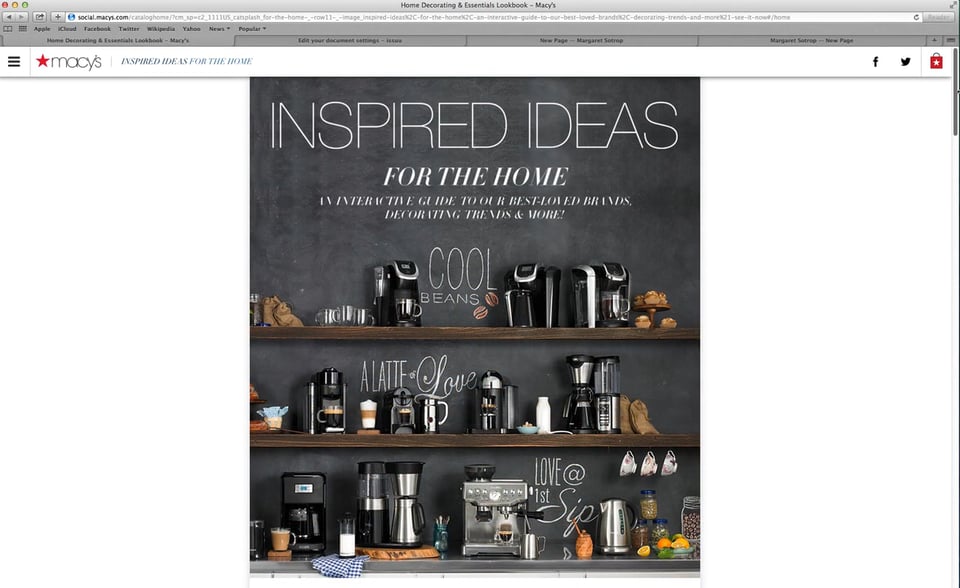Screen dimensions: 960x588
Task: Add bookmark with plus button
Action: (58, 17)
